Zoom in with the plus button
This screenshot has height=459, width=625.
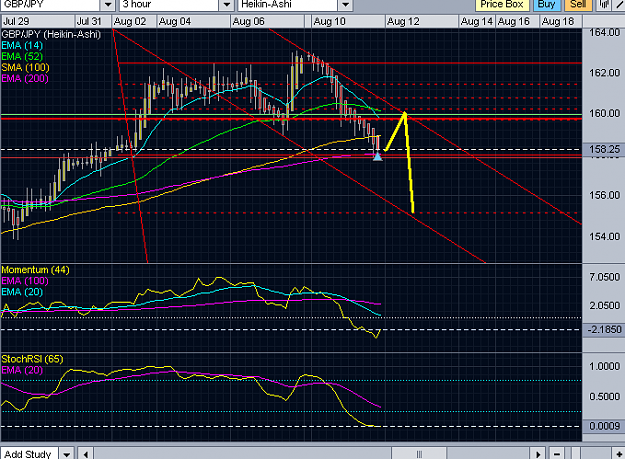[619, 453]
